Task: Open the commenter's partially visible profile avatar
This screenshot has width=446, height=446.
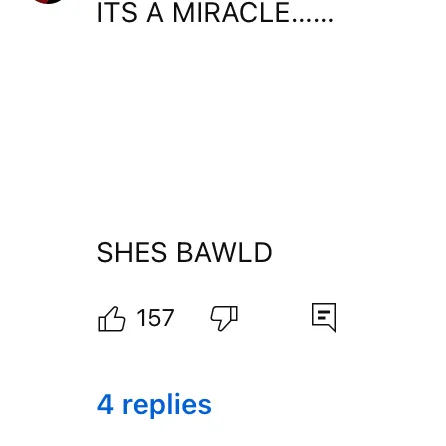Action: pyautogui.click(x=49, y=1)
